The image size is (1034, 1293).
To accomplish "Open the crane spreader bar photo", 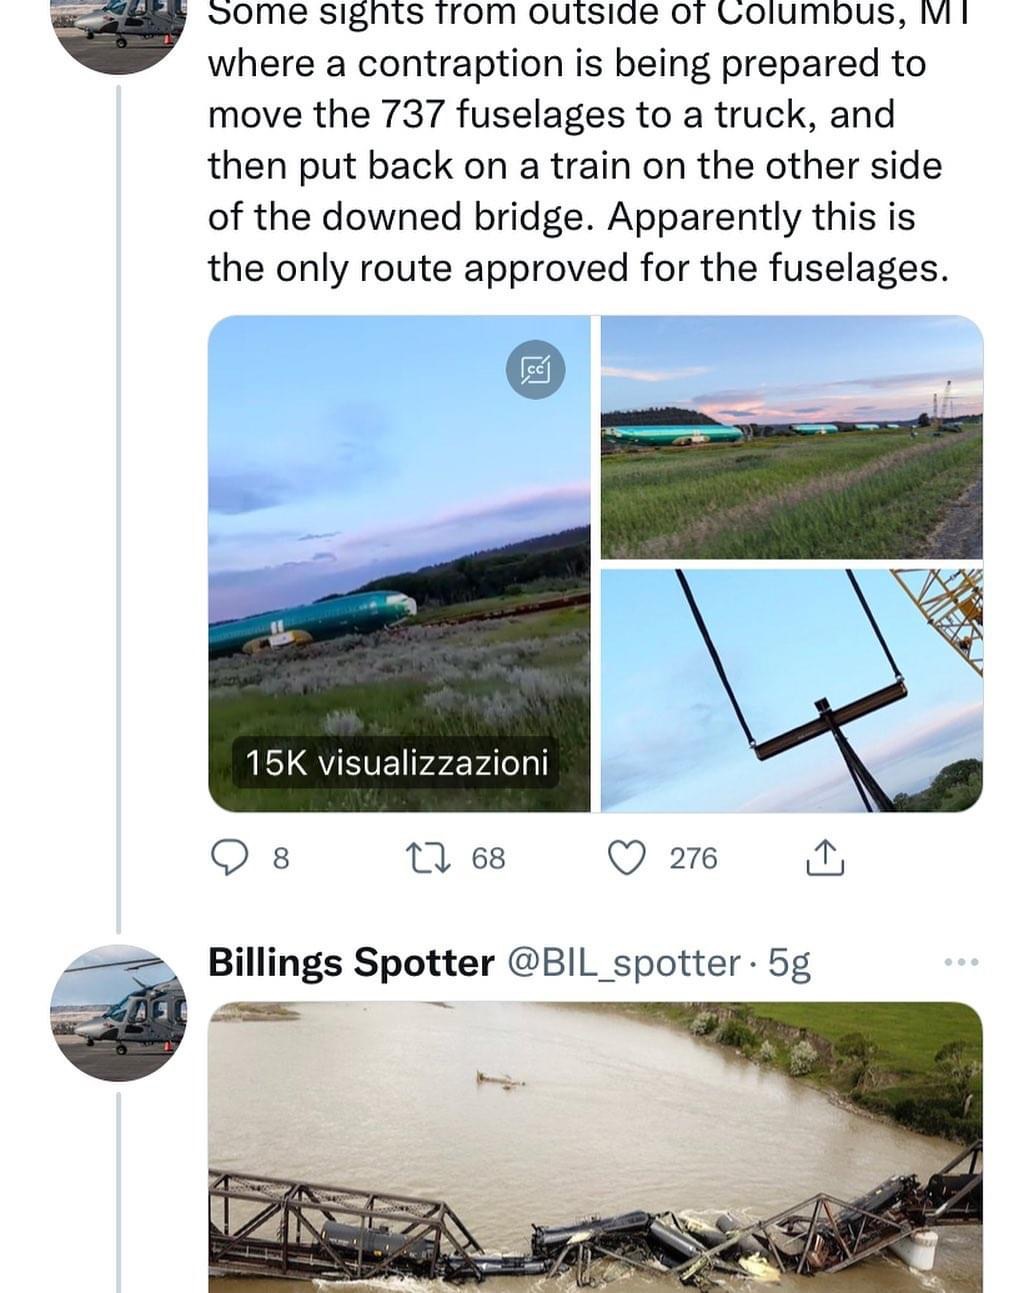I will (791, 690).
